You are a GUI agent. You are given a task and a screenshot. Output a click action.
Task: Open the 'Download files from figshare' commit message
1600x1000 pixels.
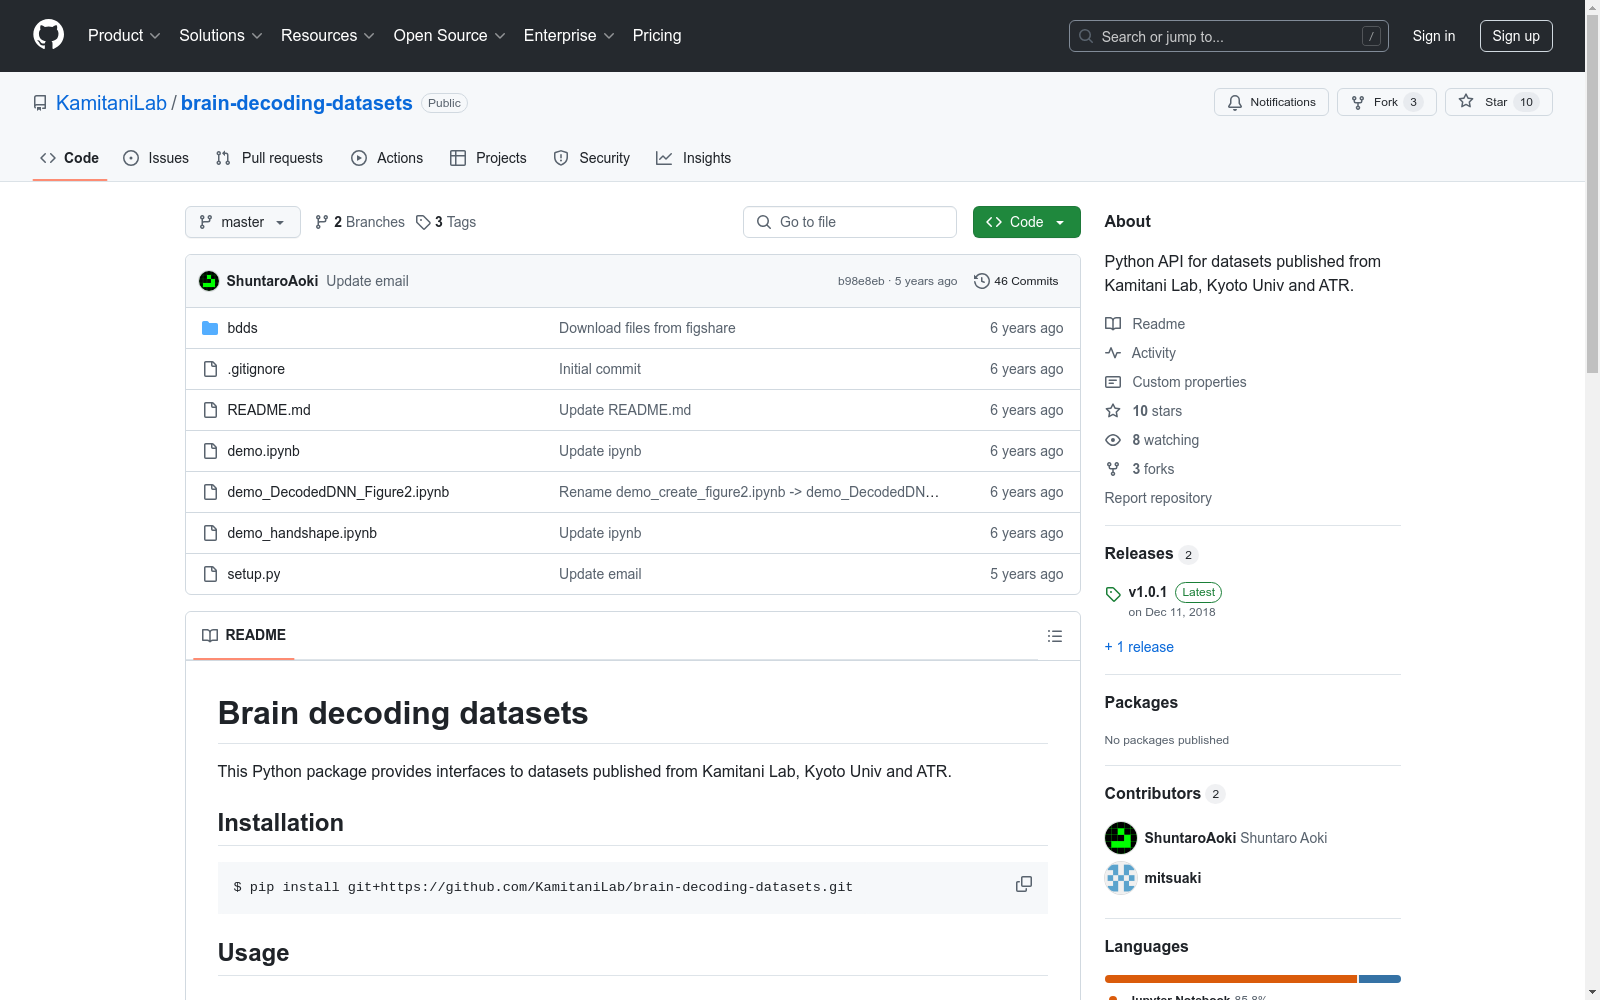click(x=647, y=328)
